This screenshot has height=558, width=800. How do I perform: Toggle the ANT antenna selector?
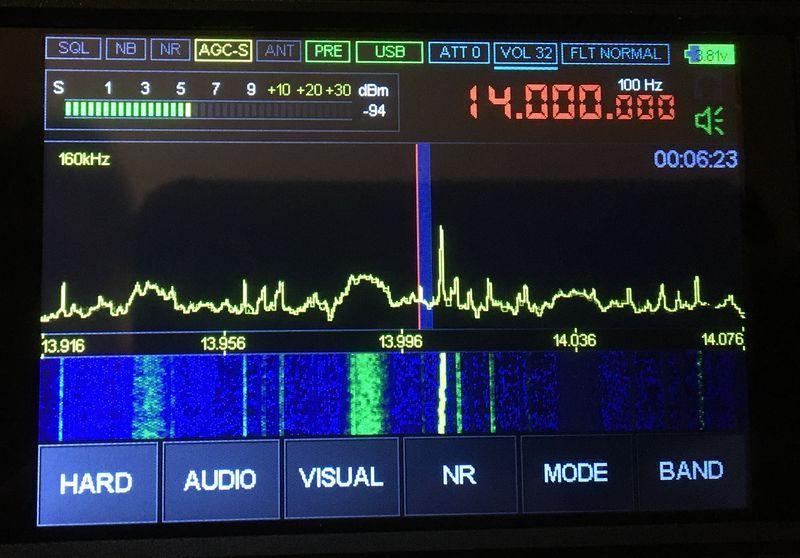click(x=280, y=50)
